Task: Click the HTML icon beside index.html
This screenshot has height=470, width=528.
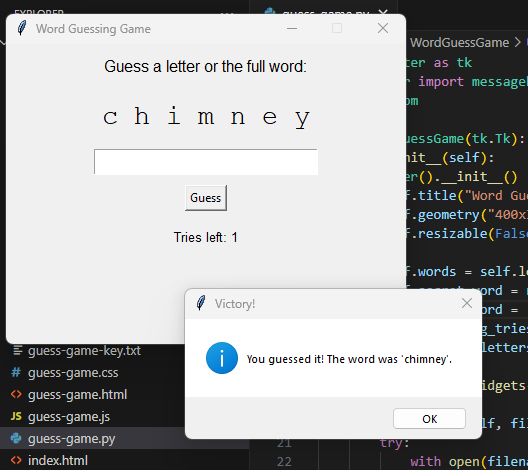Action: click(16, 460)
